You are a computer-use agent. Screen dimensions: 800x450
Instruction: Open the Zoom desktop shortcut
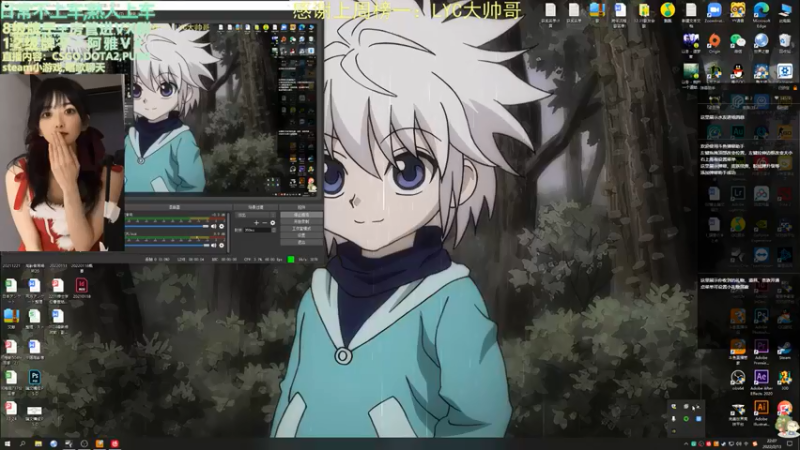pos(714,10)
